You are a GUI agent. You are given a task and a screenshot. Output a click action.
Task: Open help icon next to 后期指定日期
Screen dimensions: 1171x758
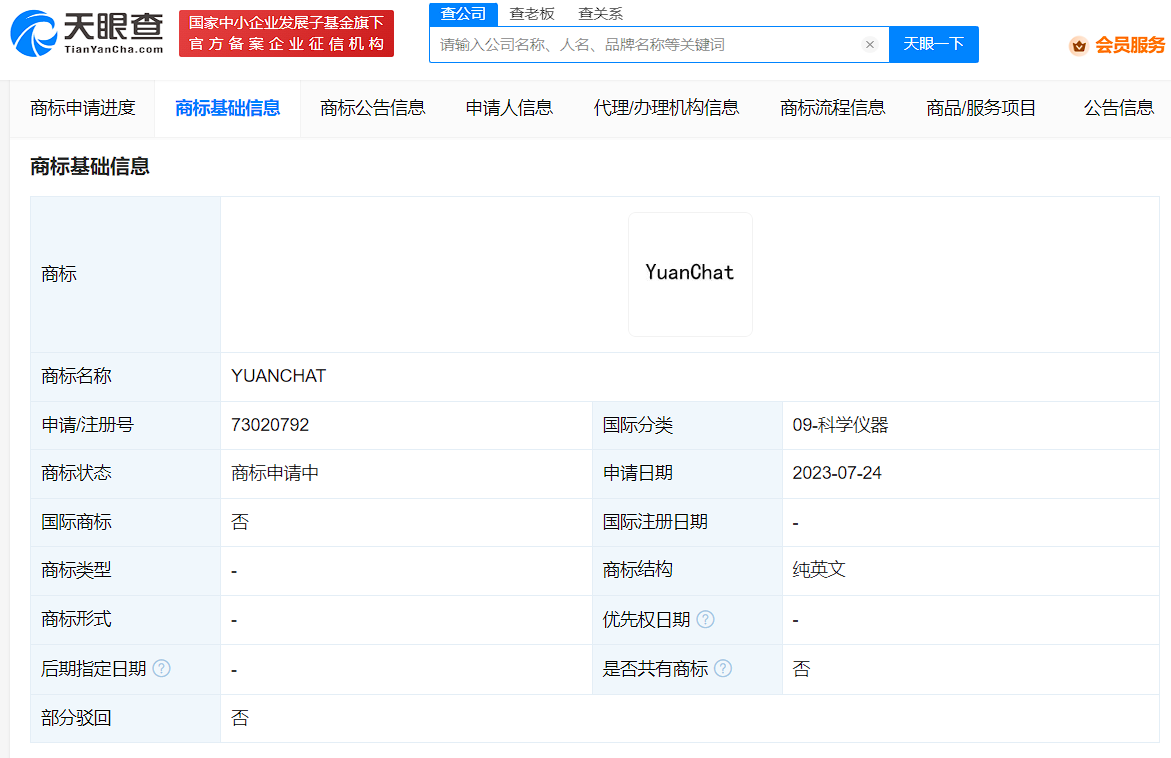point(161,668)
